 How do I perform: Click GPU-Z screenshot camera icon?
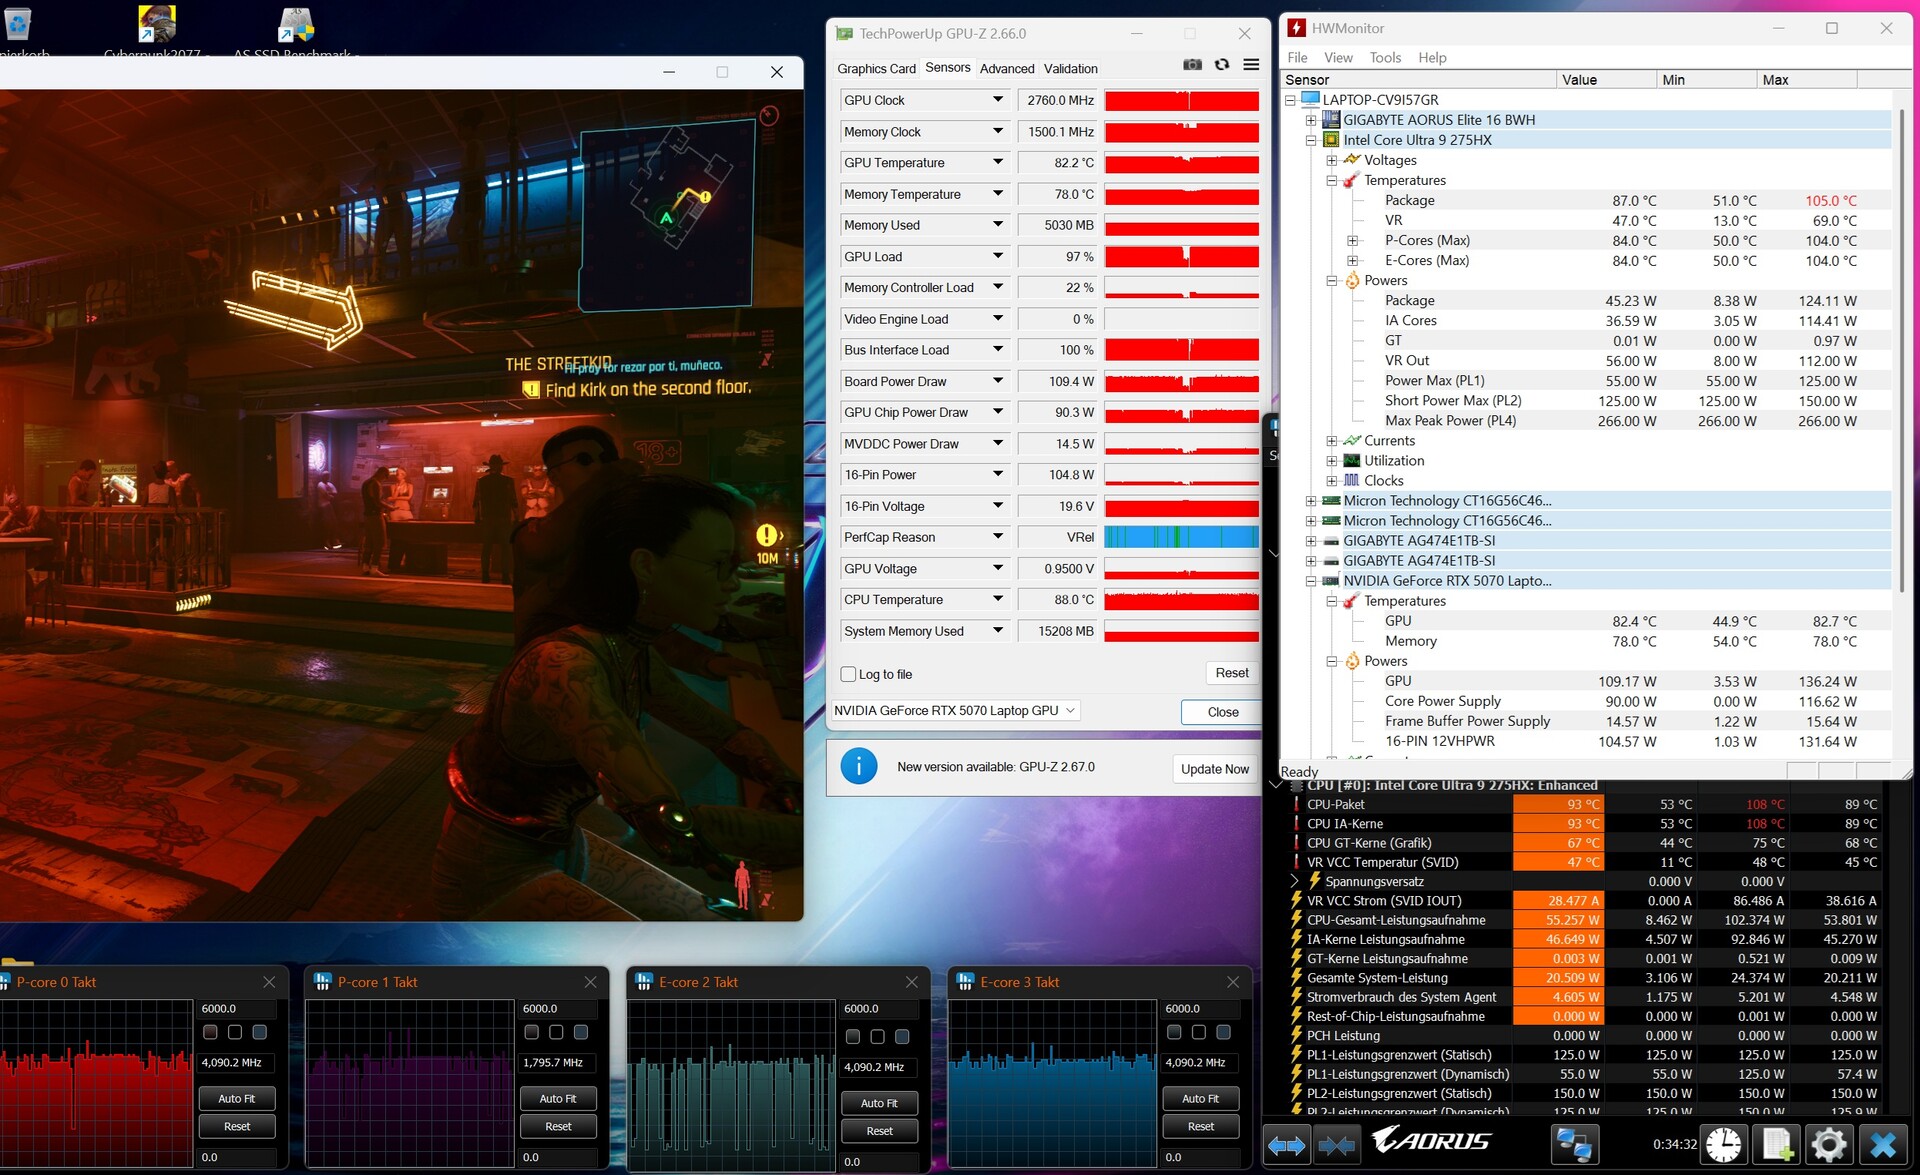(1192, 65)
